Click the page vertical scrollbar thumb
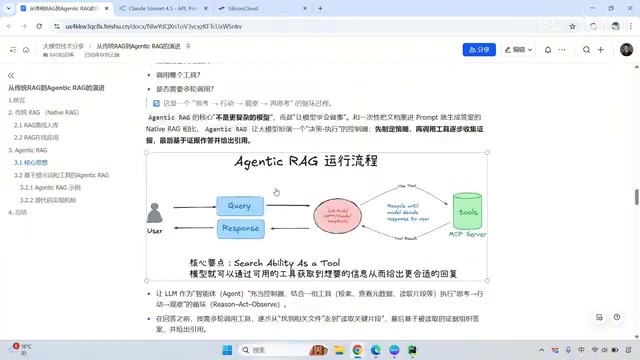The height and width of the screenshot is (360, 640). (x=636, y=197)
